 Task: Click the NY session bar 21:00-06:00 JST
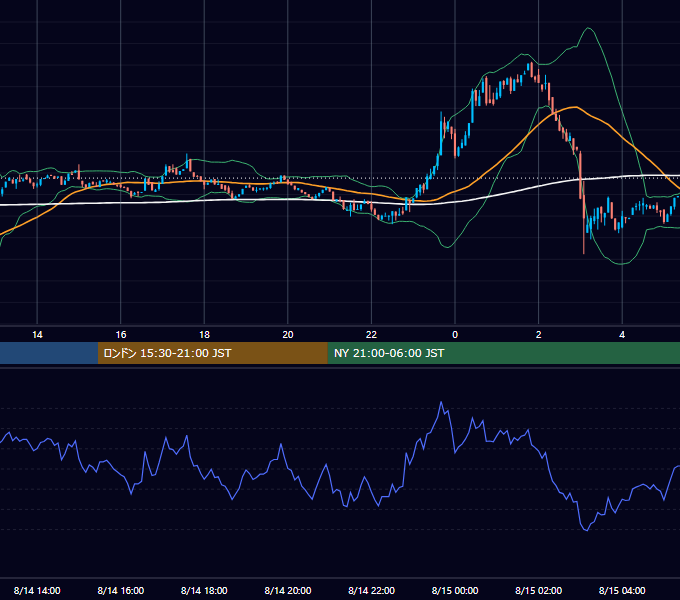tap(503, 353)
